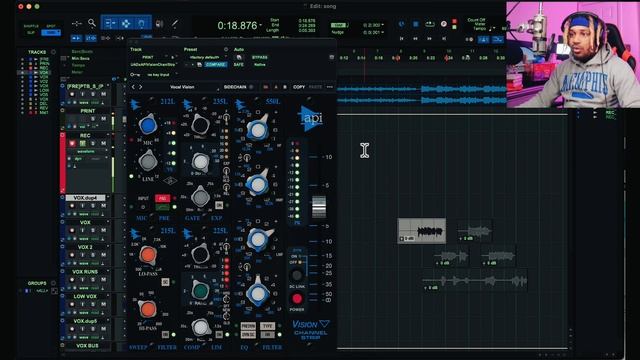Toggle the gate IN button
The height and width of the screenshot is (360, 640).
pyautogui.click(x=219, y=205)
